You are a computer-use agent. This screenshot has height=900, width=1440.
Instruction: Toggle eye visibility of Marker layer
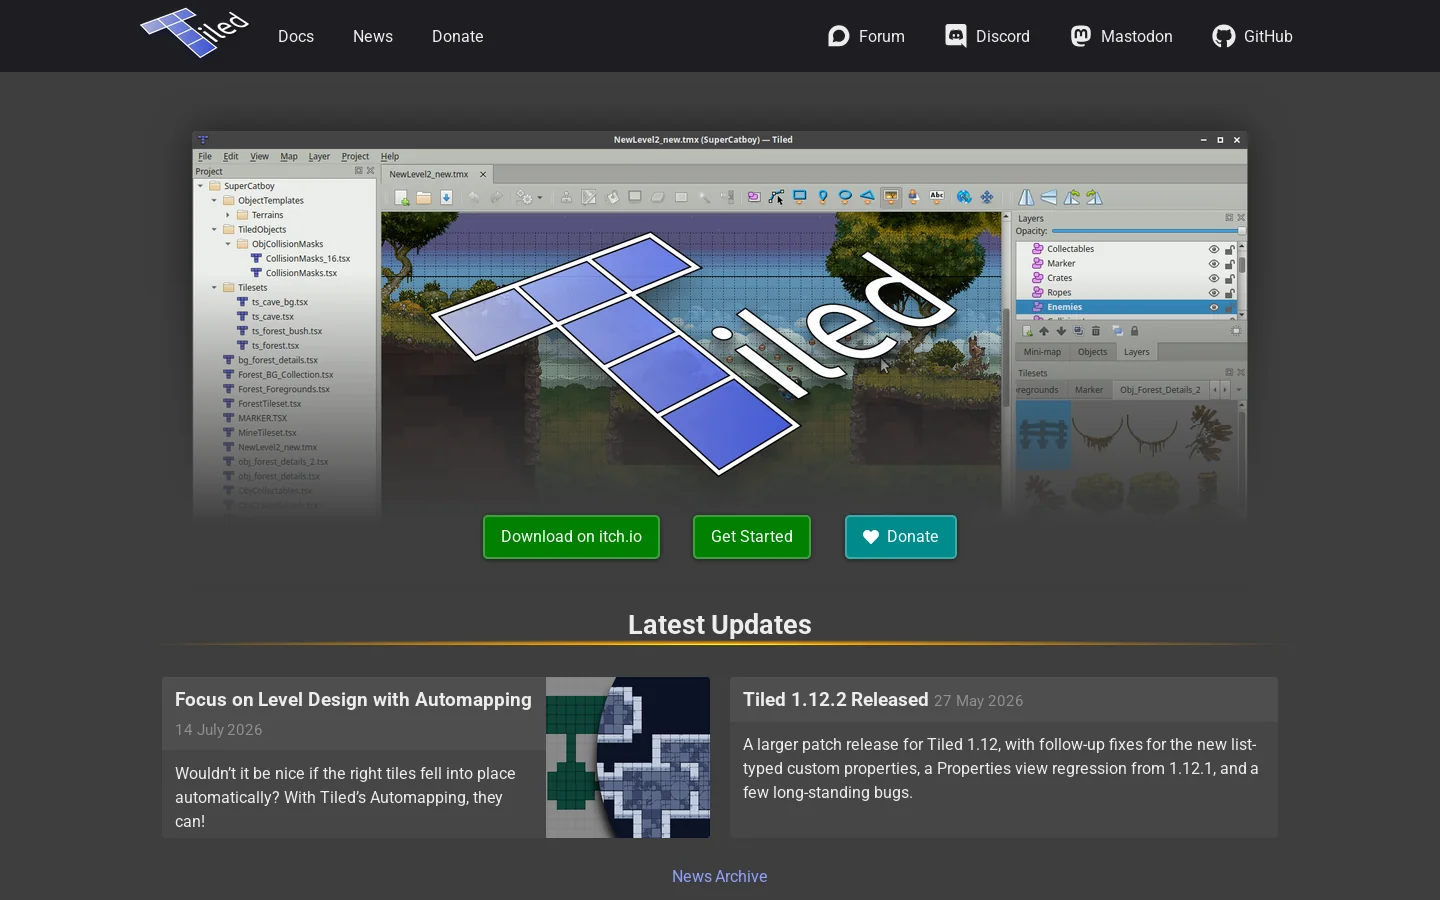pyautogui.click(x=1214, y=264)
